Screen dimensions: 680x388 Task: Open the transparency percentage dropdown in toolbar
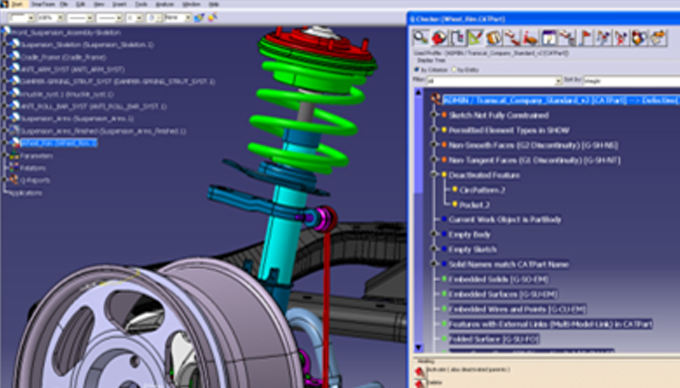click(51, 18)
